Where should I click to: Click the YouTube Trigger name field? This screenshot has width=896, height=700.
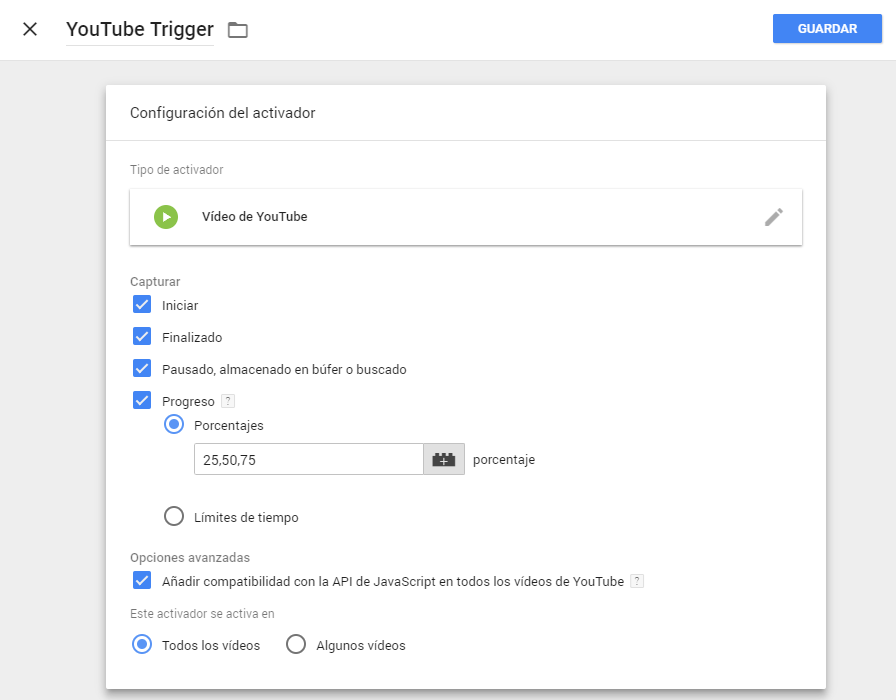click(x=140, y=29)
